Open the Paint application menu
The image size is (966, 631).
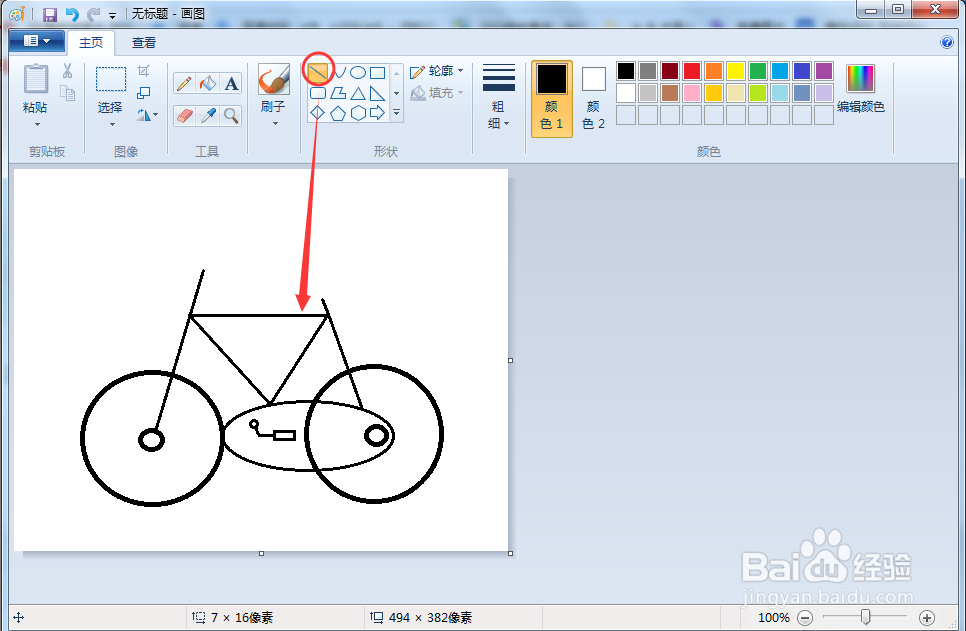click(36, 41)
